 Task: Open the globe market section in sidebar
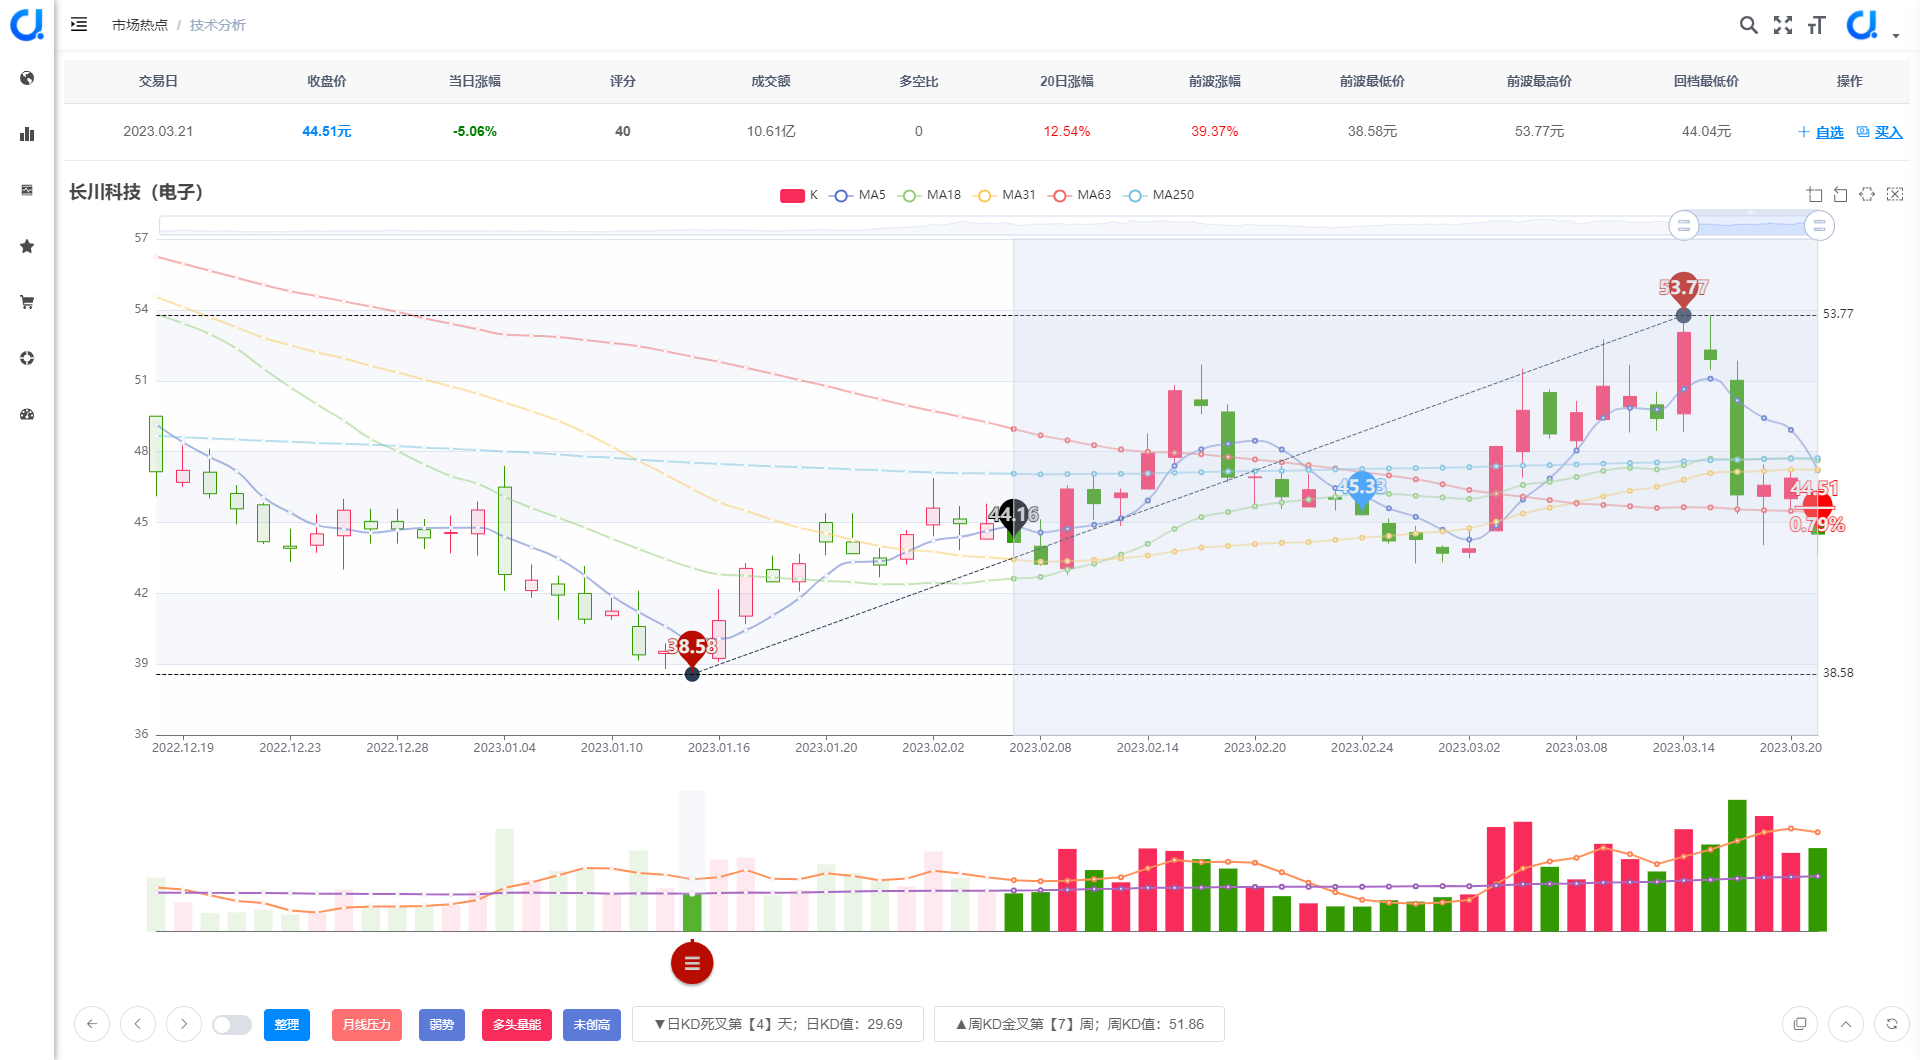(x=27, y=78)
